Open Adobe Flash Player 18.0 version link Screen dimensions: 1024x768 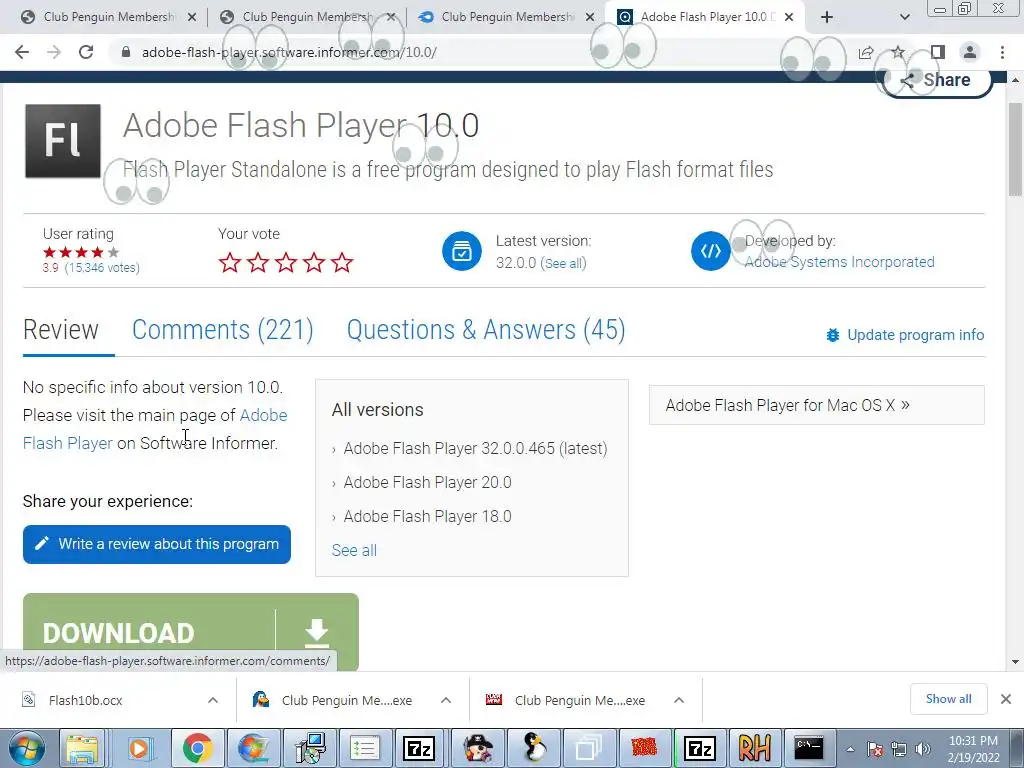(x=428, y=517)
